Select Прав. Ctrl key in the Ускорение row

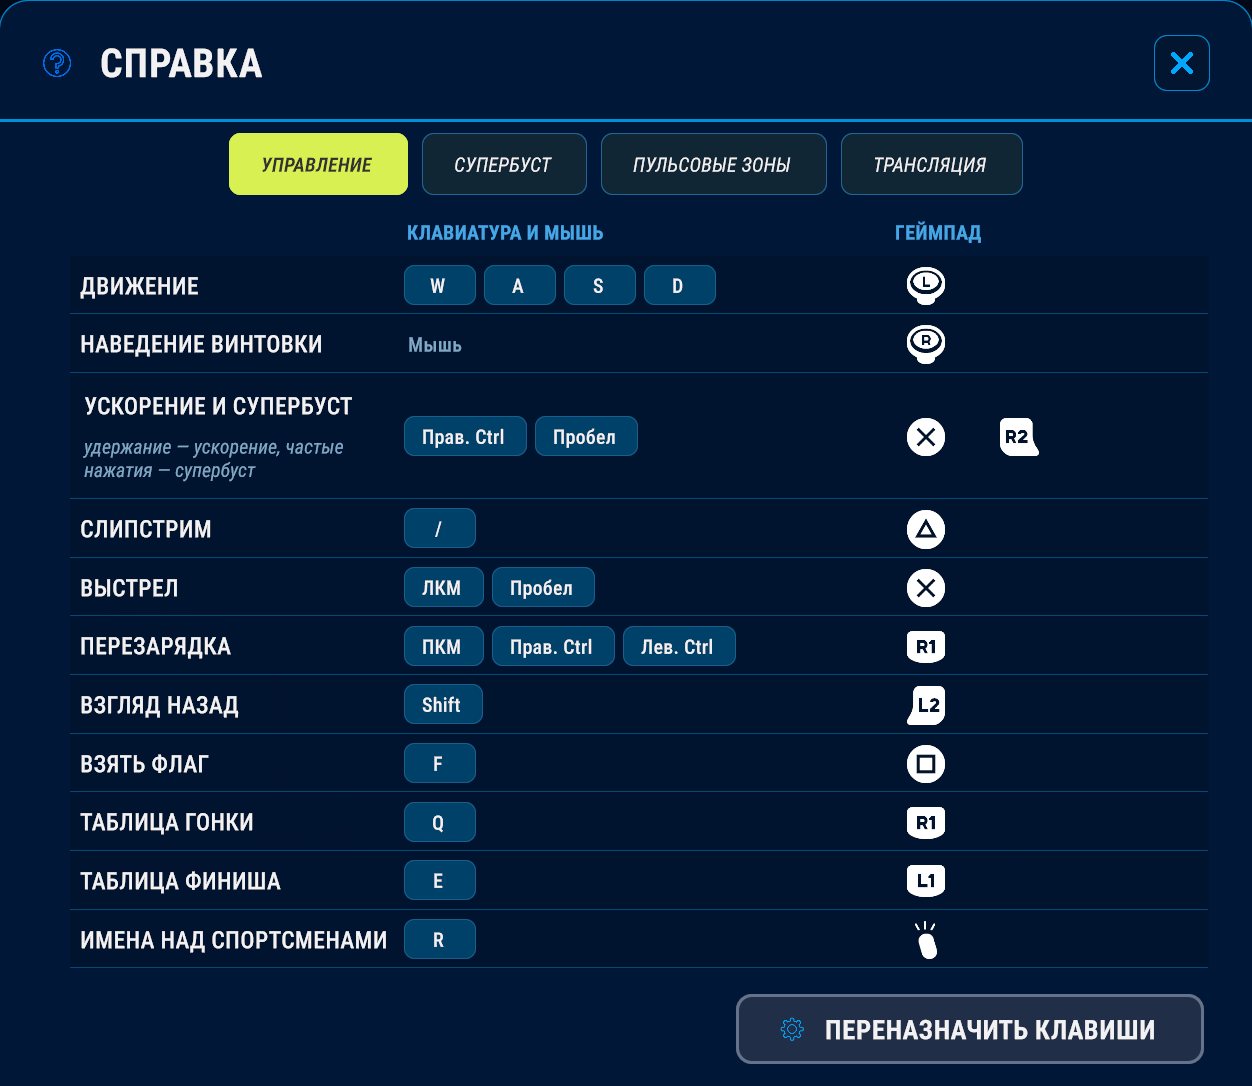coord(465,436)
